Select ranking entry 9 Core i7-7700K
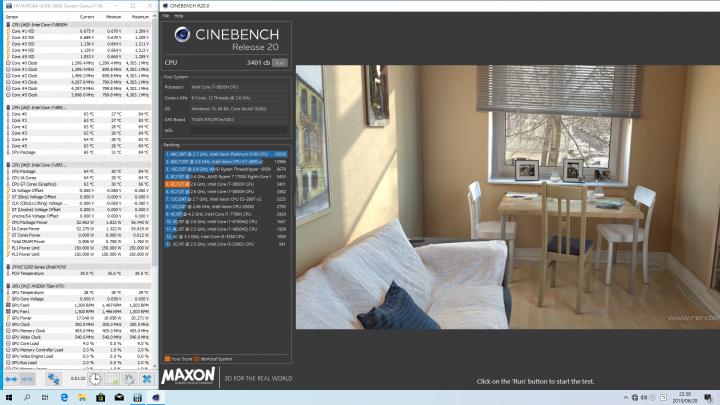Image resolution: width=720 pixels, height=405 pixels. (x=226, y=214)
